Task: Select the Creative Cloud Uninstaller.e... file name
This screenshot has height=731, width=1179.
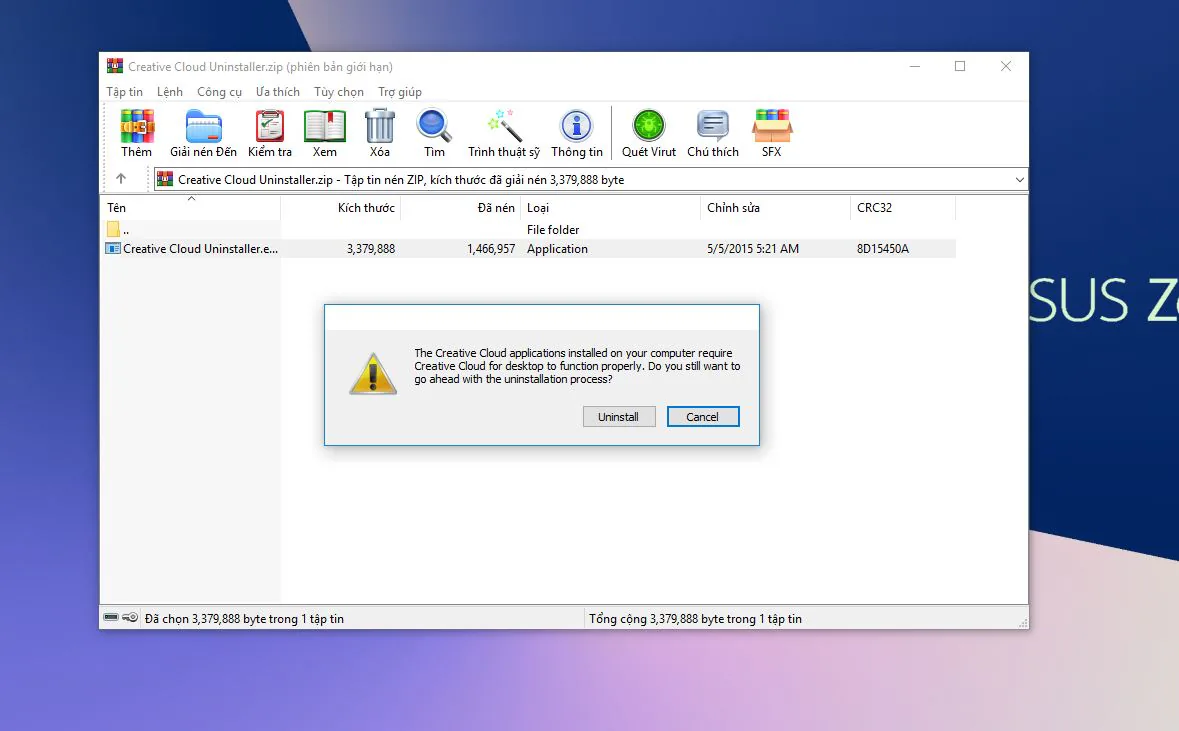Action: [x=201, y=249]
